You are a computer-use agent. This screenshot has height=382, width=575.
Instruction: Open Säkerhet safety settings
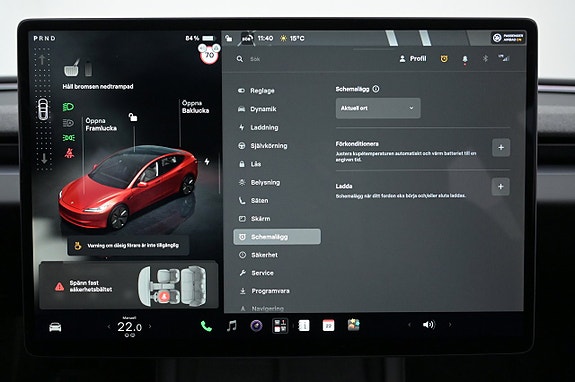point(259,255)
